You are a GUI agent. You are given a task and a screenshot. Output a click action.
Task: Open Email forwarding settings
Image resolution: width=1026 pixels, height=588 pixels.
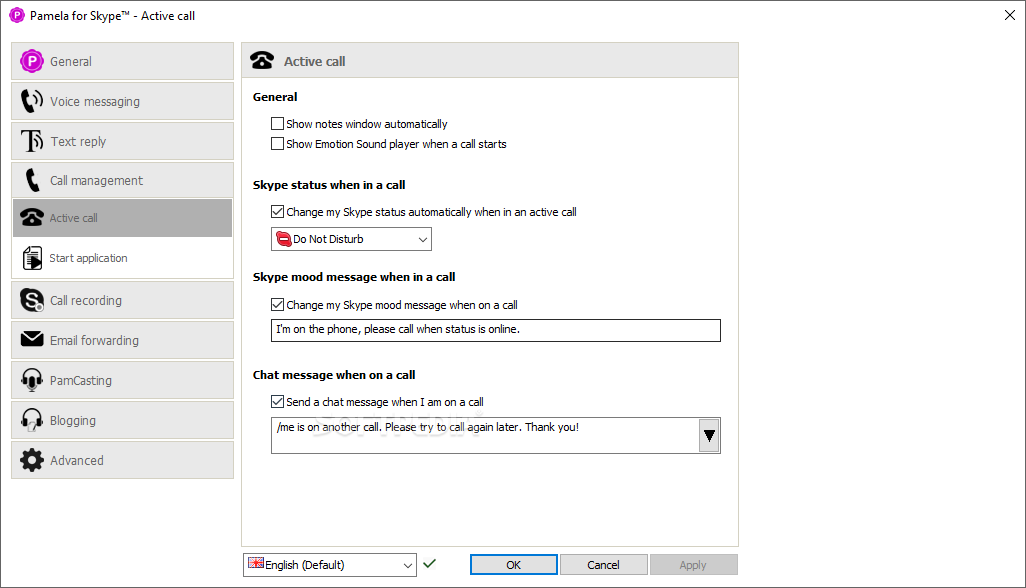pos(122,340)
